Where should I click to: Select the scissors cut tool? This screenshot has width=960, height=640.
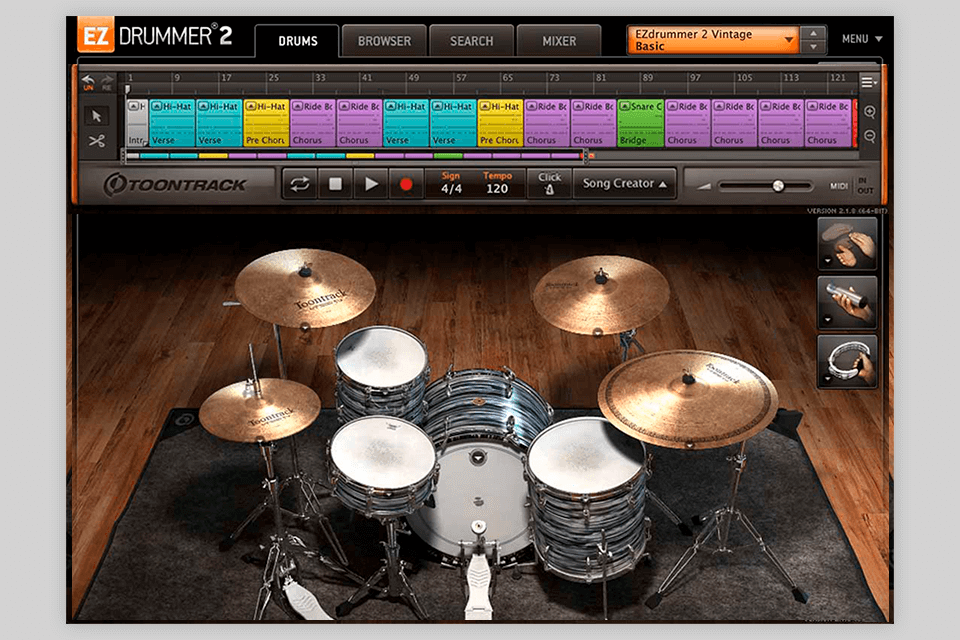point(97,141)
